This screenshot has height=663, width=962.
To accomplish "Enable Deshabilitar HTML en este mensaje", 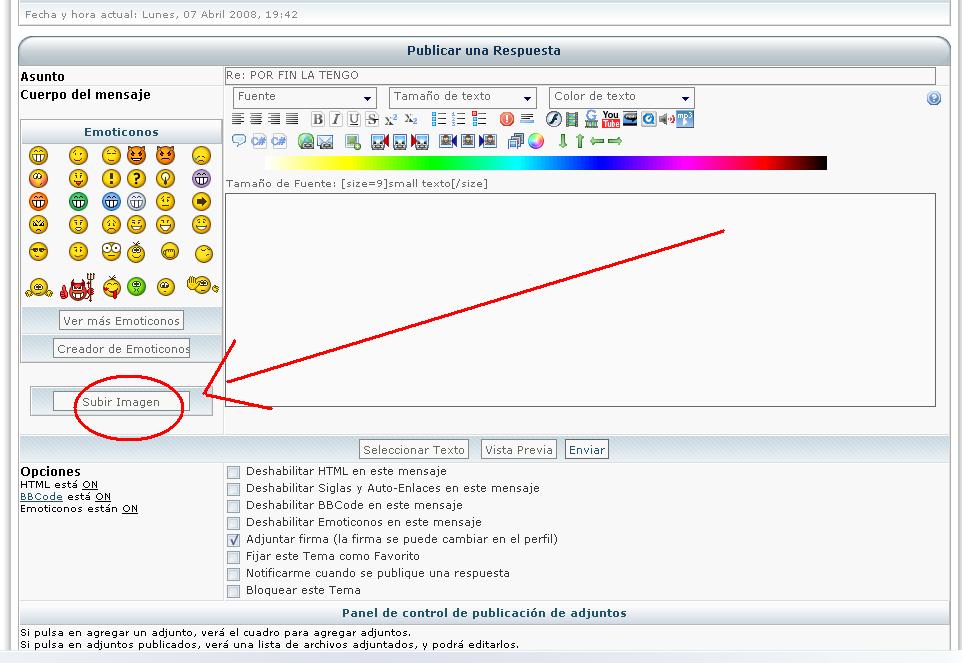I will 233,472.
